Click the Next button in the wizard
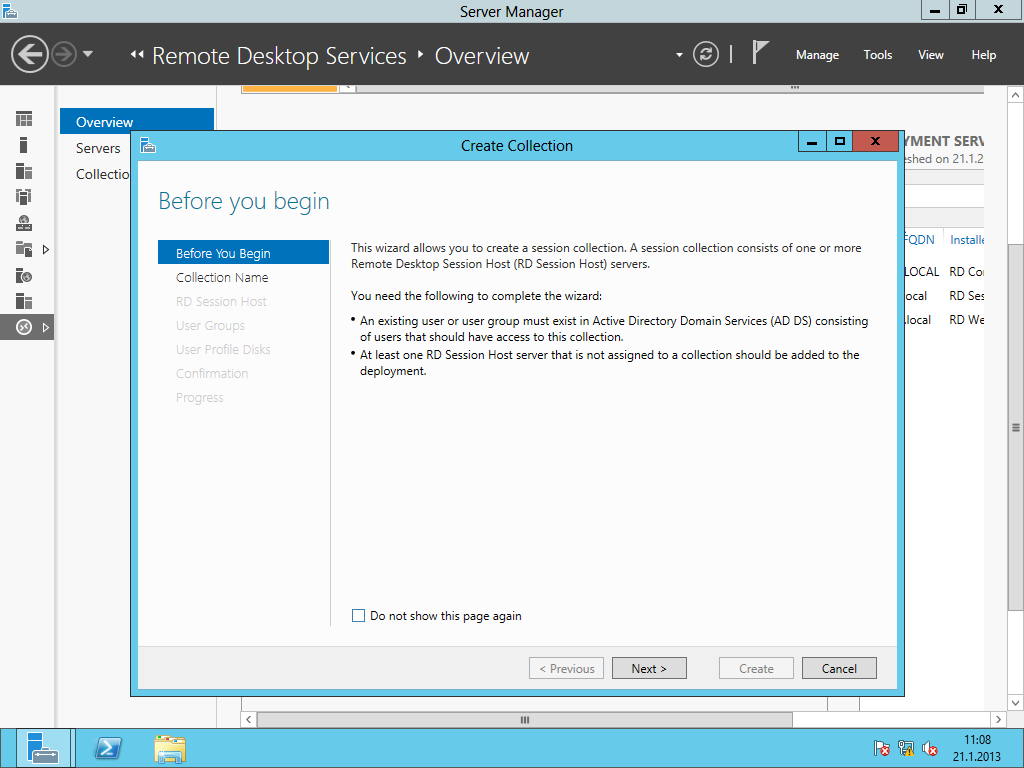The height and width of the screenshot is (768, 1024). pyautogui.click(x=648, y=668)
